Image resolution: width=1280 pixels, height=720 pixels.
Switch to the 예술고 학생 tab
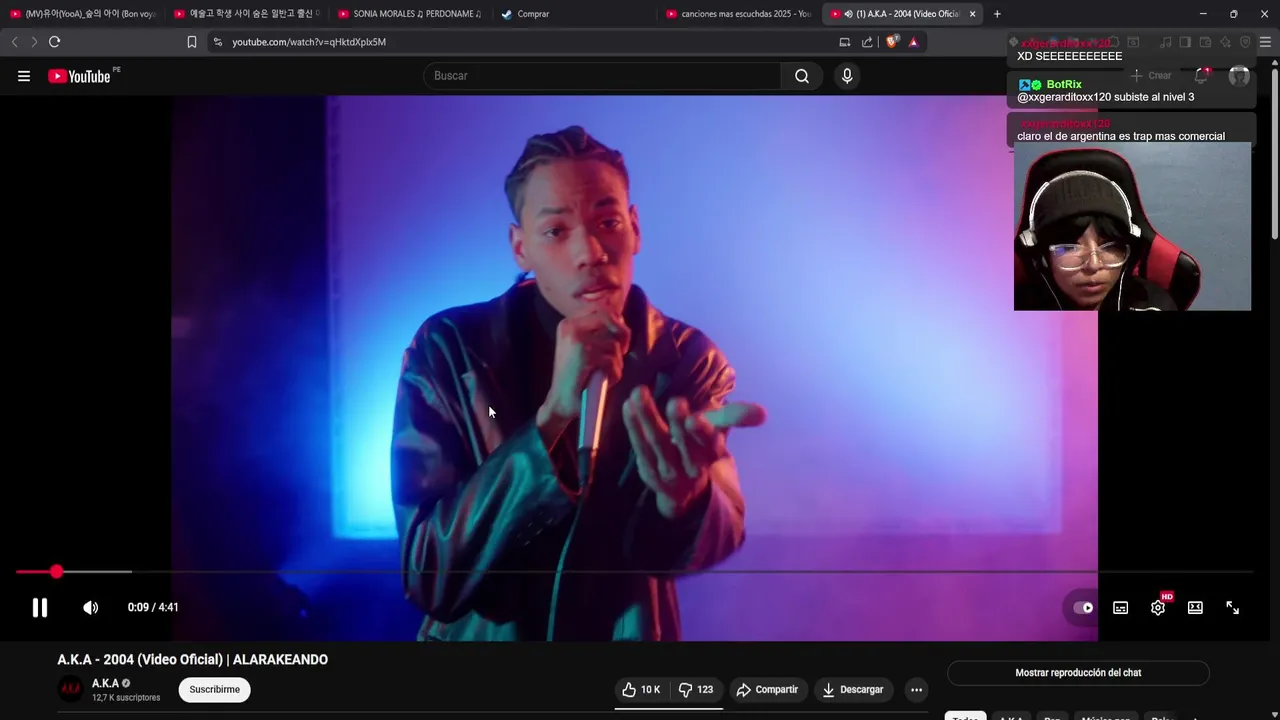click(x=246, y=14)
